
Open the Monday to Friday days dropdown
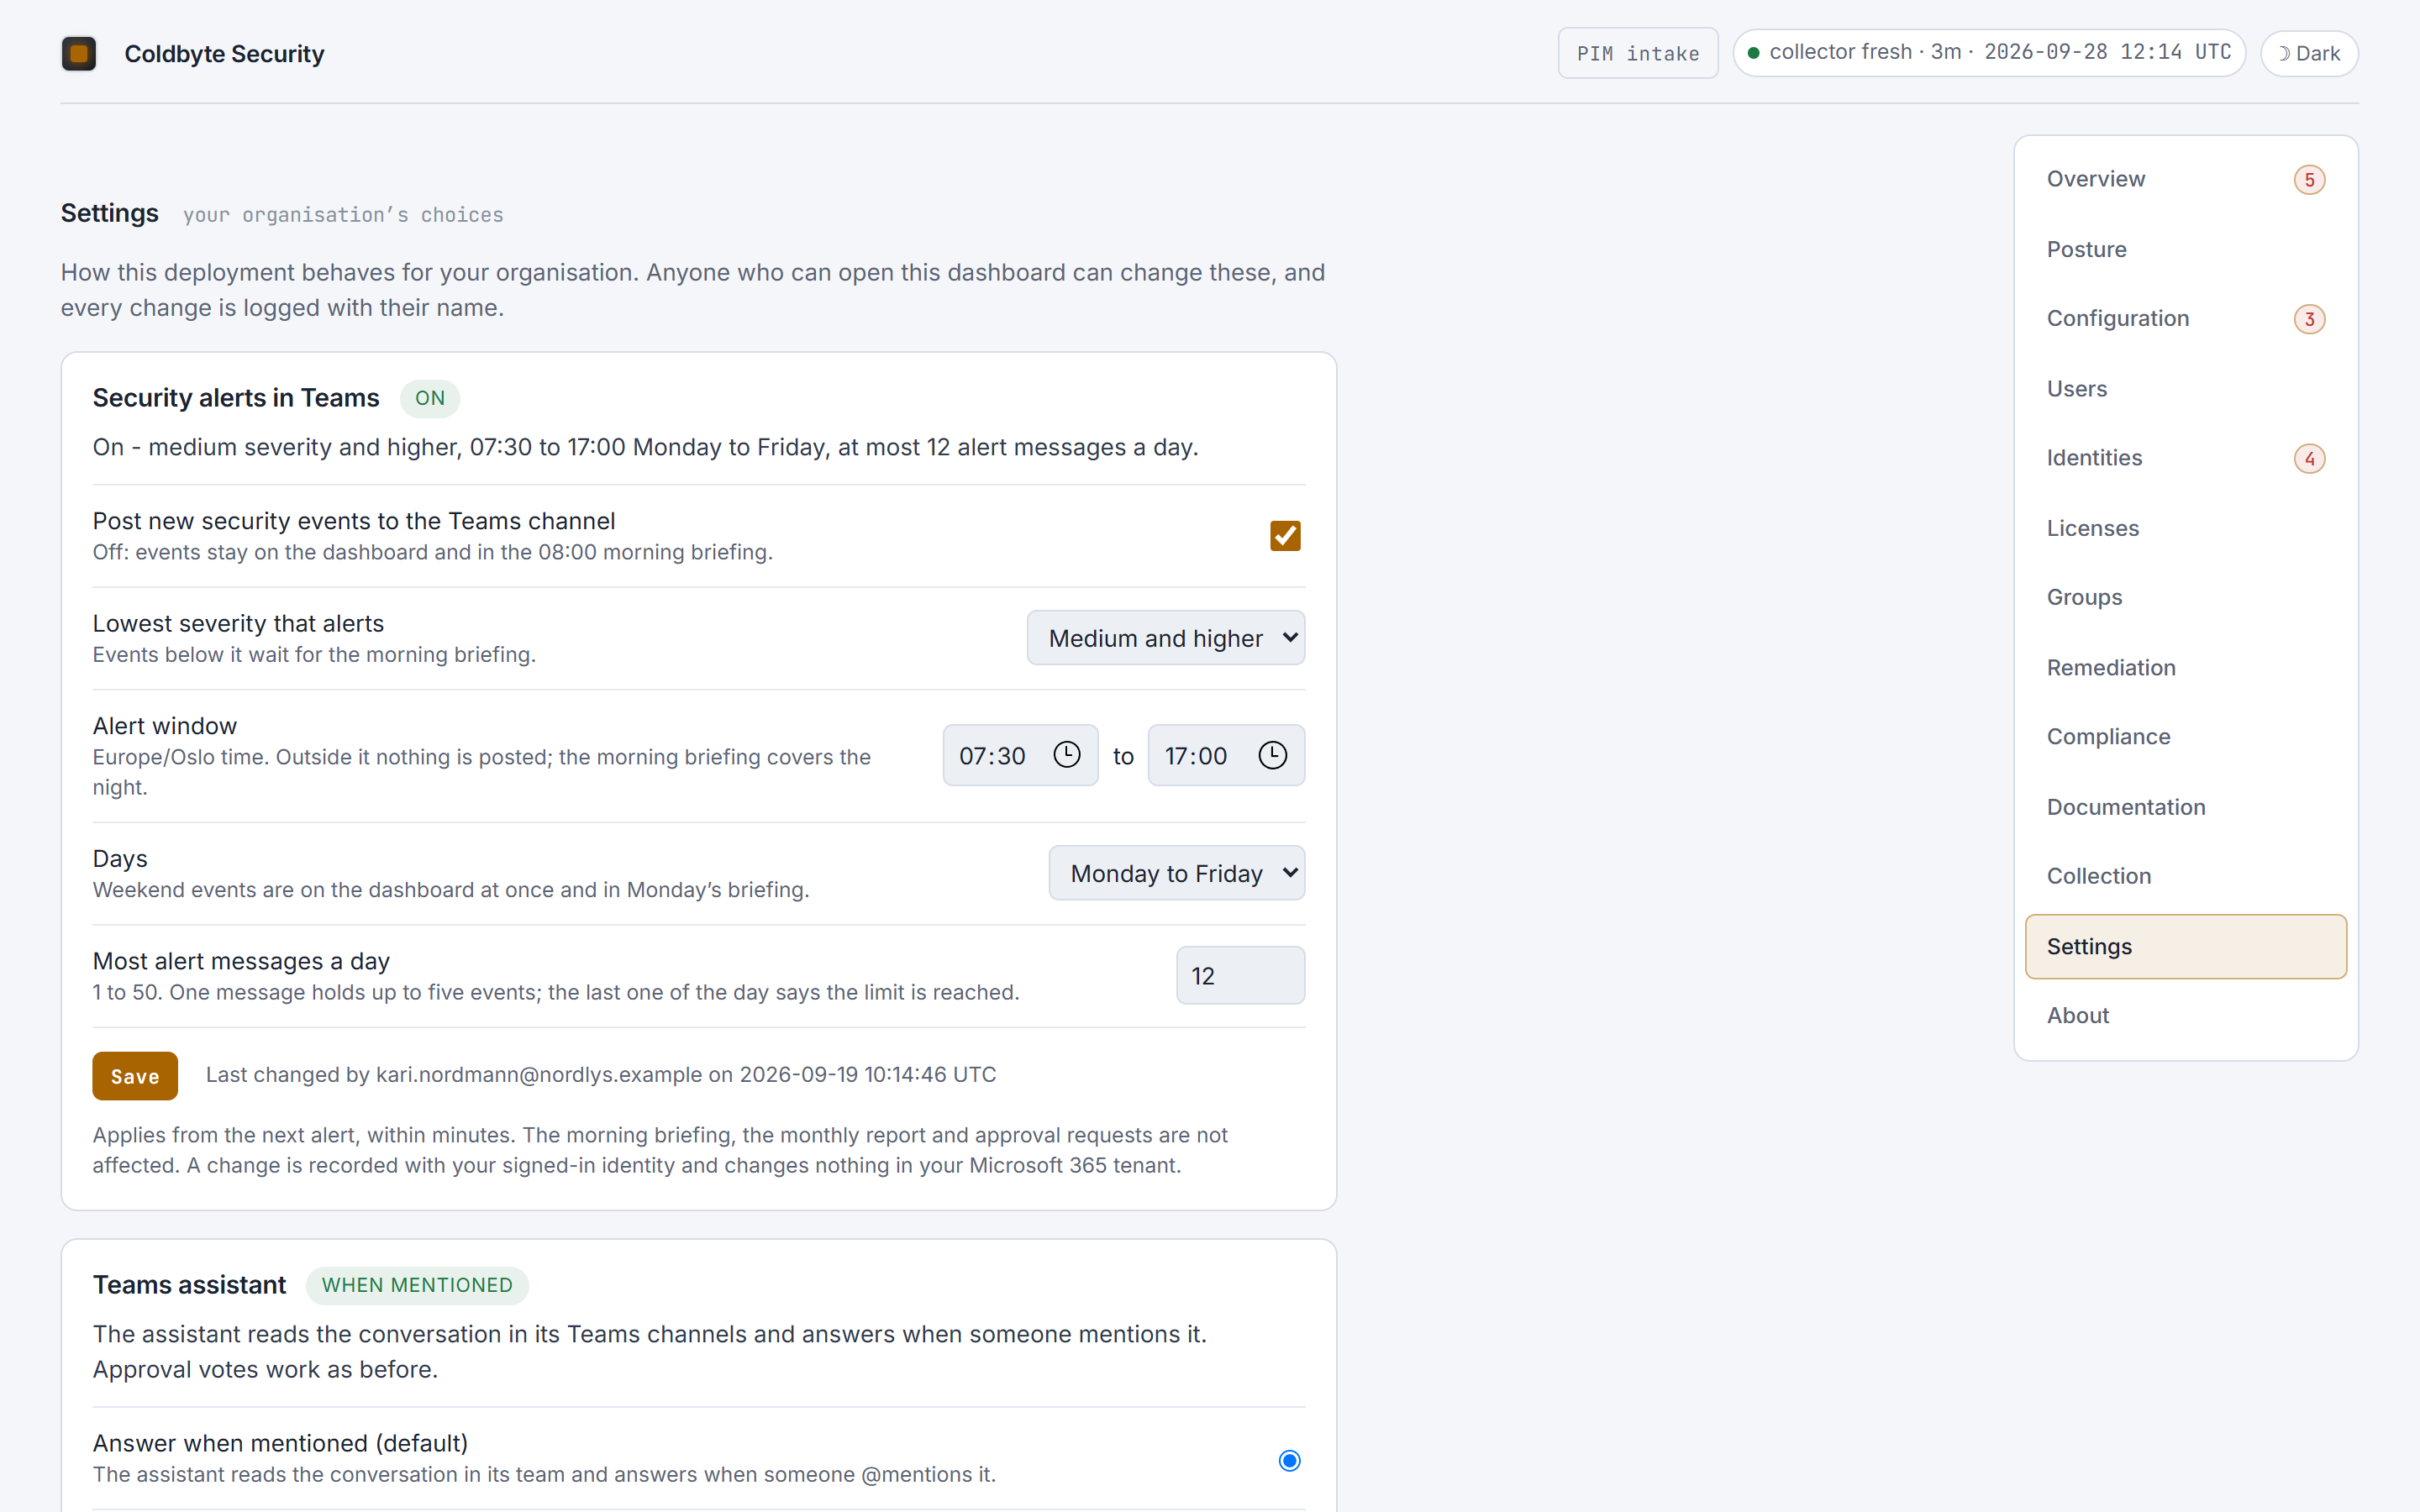coord(1176,873)
